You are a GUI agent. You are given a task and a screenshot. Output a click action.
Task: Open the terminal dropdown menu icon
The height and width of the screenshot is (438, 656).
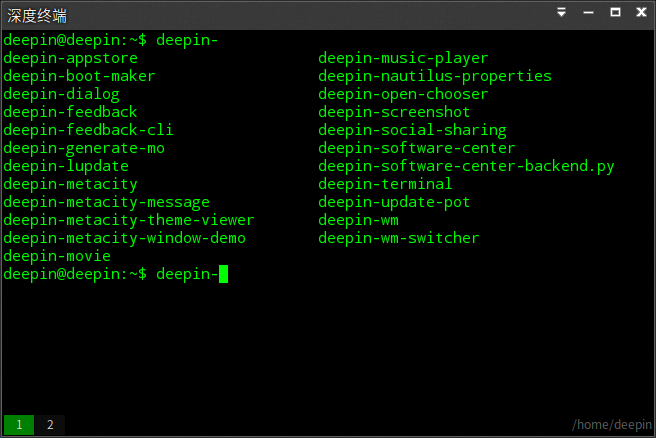pos(561,12)
